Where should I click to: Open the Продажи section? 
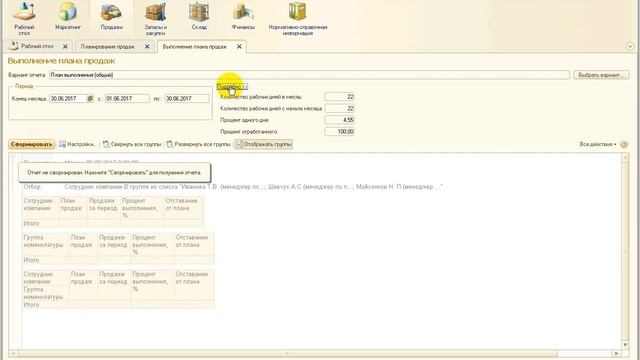(x=111, y=16)
